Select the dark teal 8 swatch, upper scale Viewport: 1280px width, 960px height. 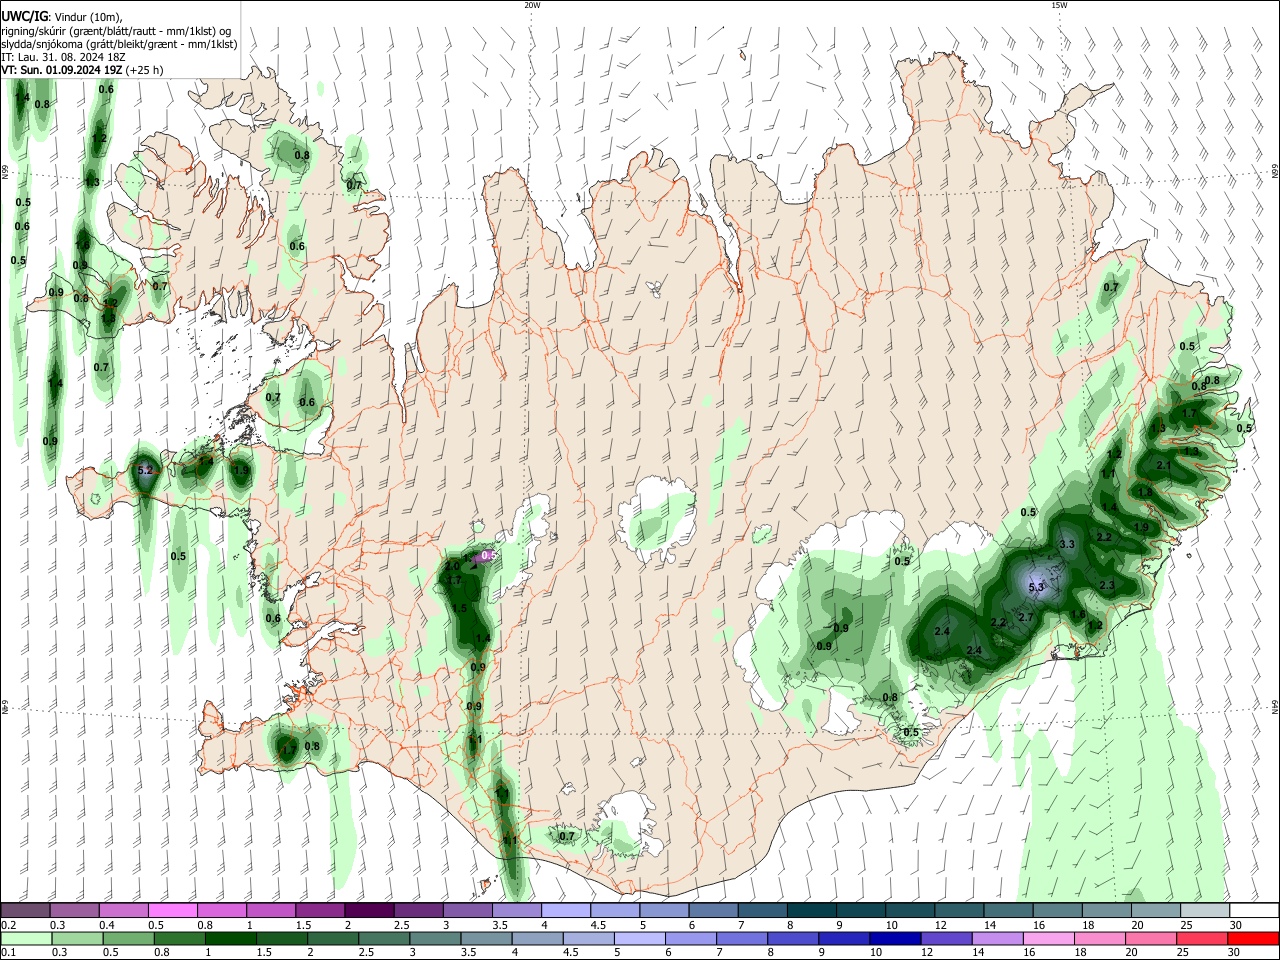tap(811, 910)
